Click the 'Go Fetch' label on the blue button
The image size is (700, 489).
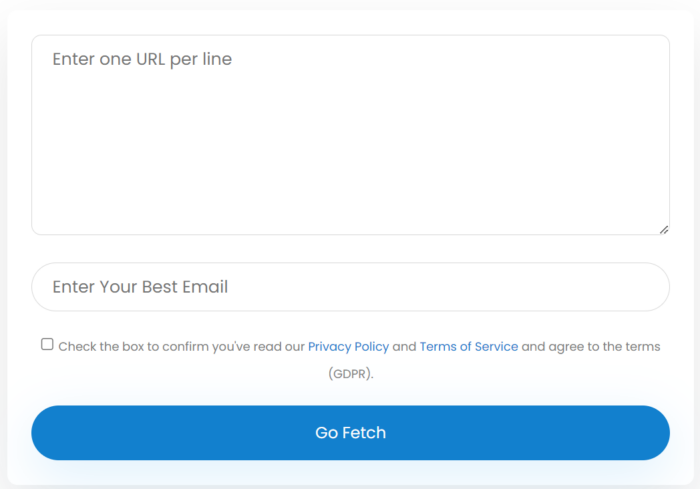(350, 433)
